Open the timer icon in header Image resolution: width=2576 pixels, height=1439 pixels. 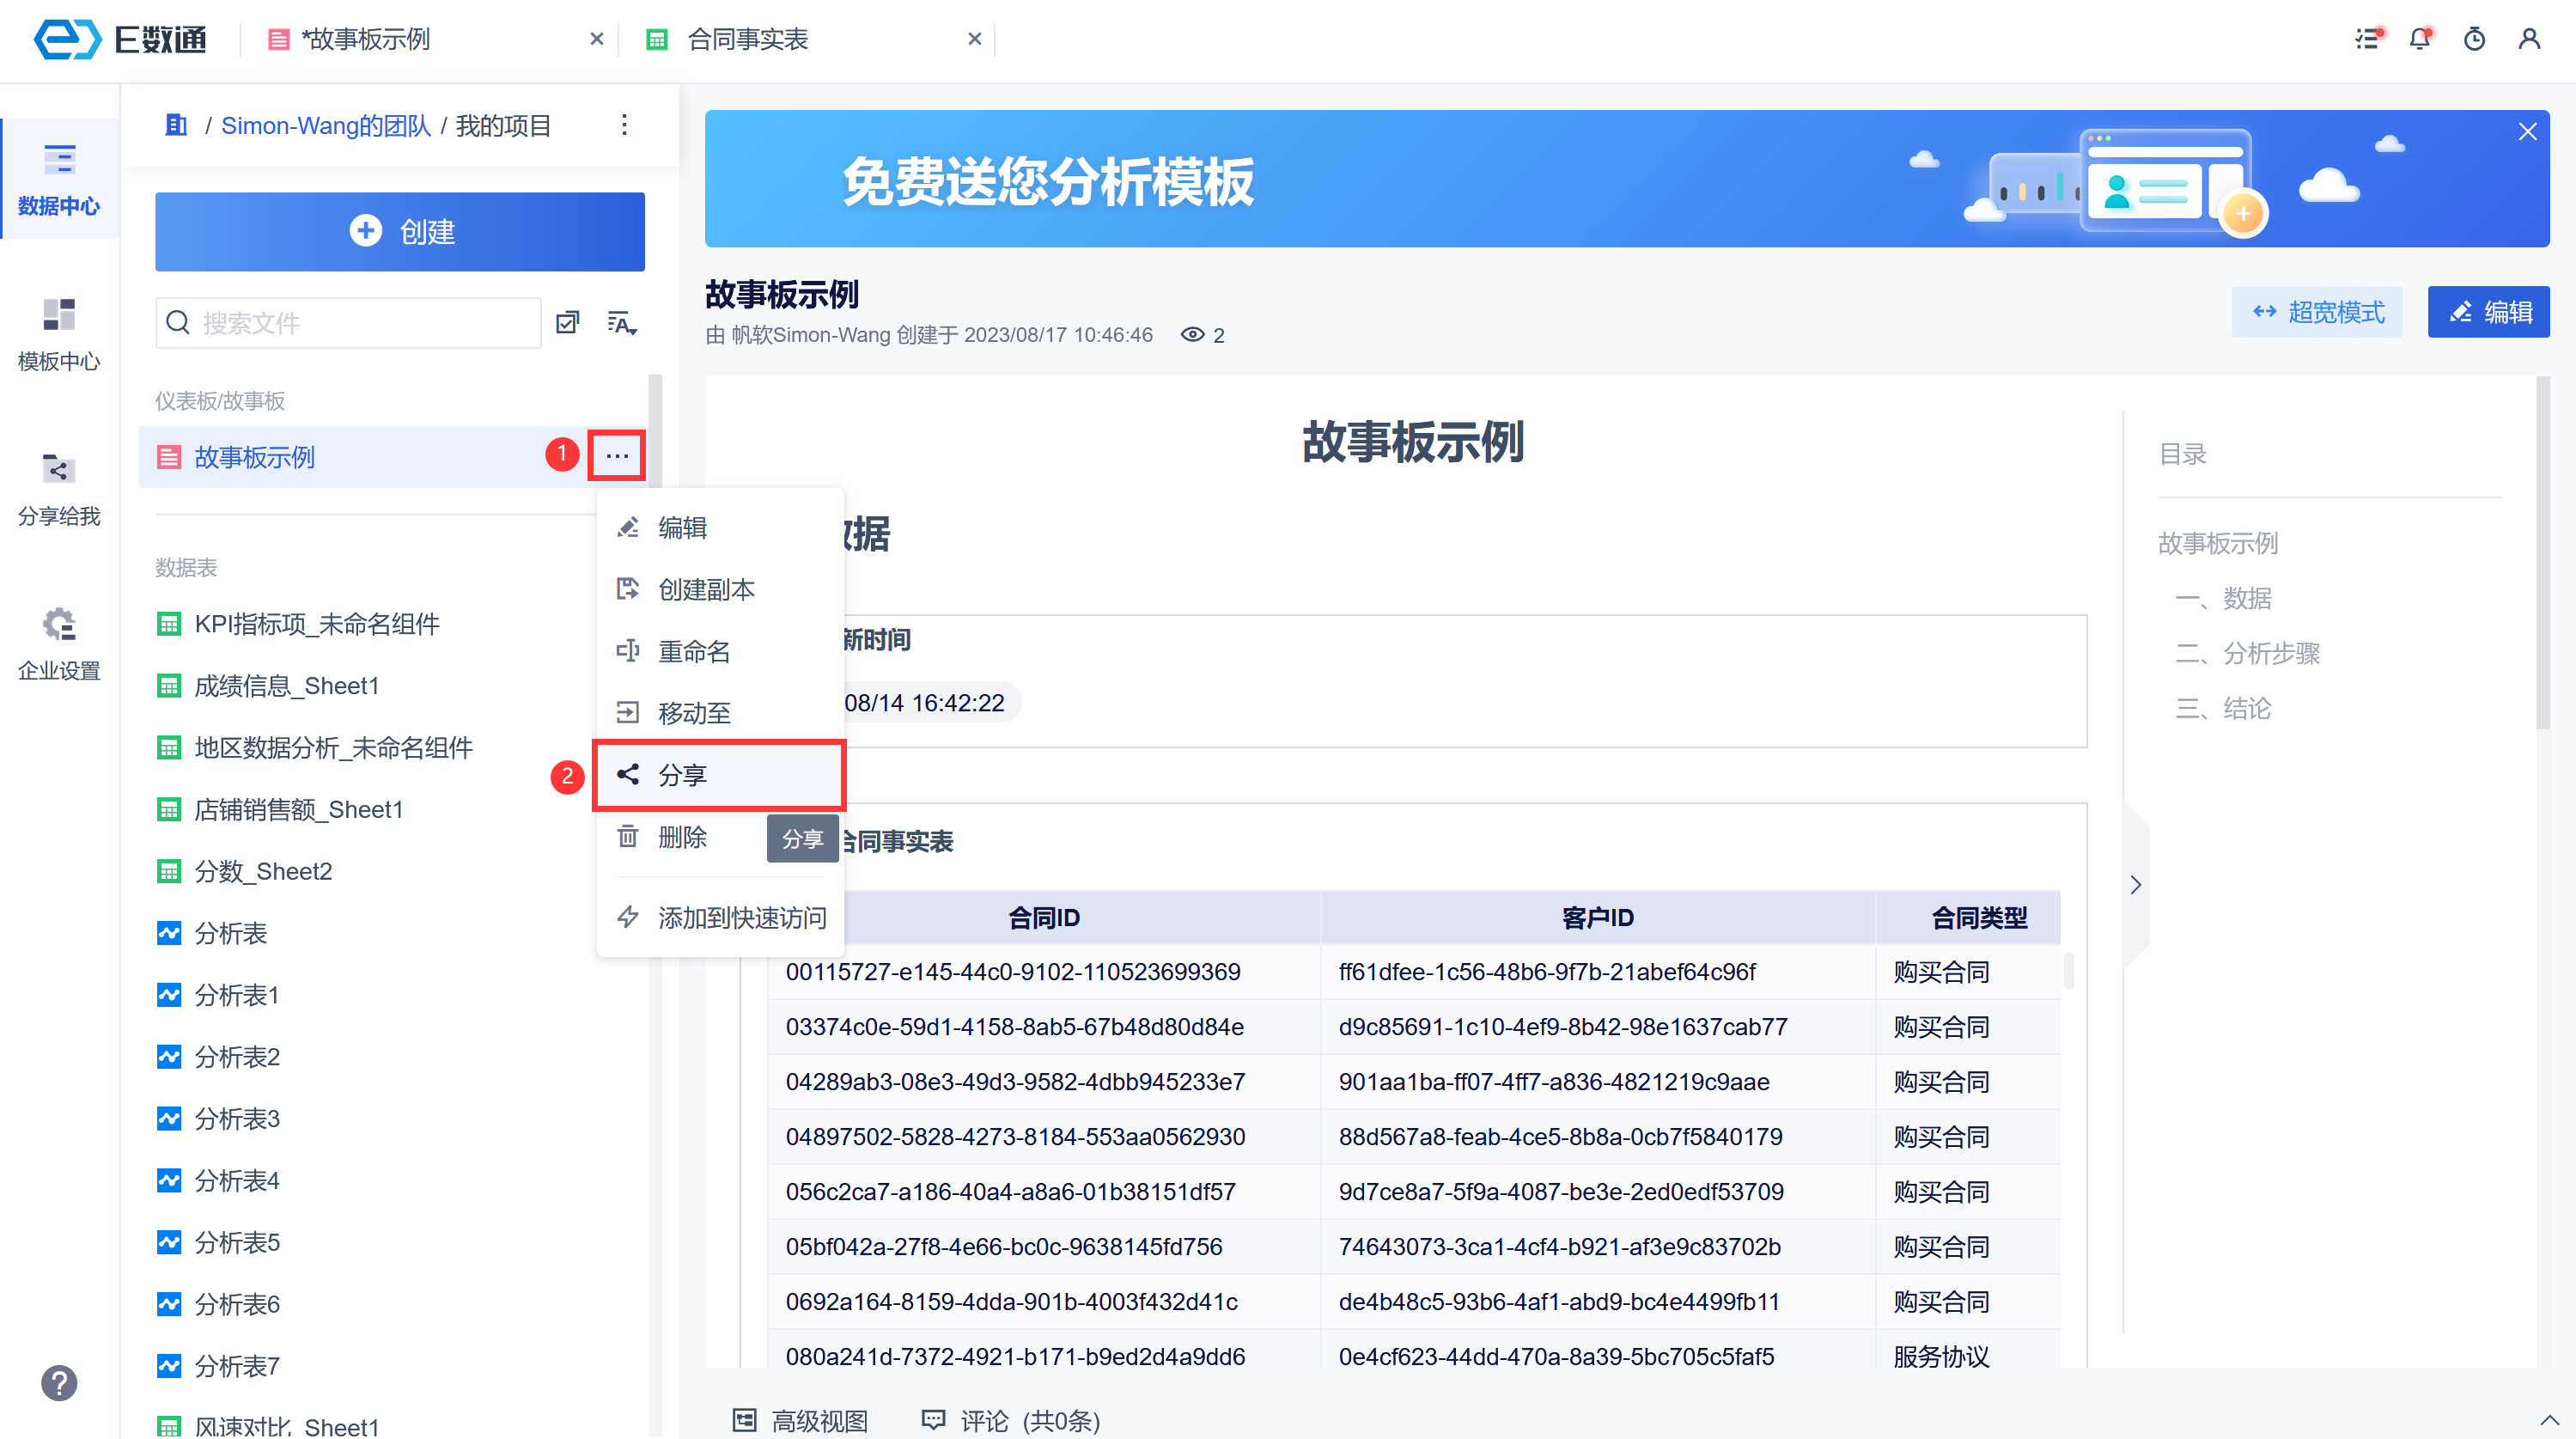click(2474, 39)
